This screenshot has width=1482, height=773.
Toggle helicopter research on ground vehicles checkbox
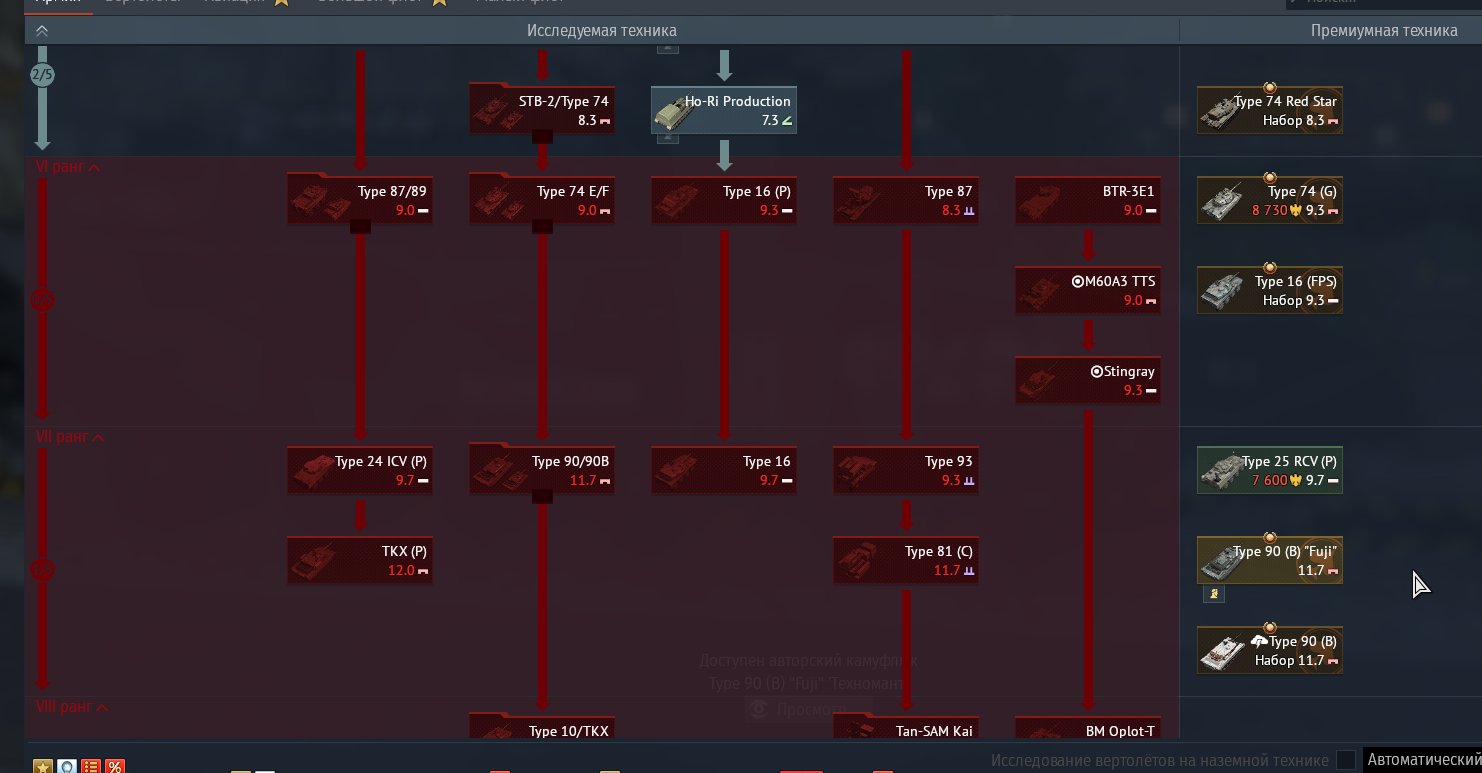[x=1346, y=760]
